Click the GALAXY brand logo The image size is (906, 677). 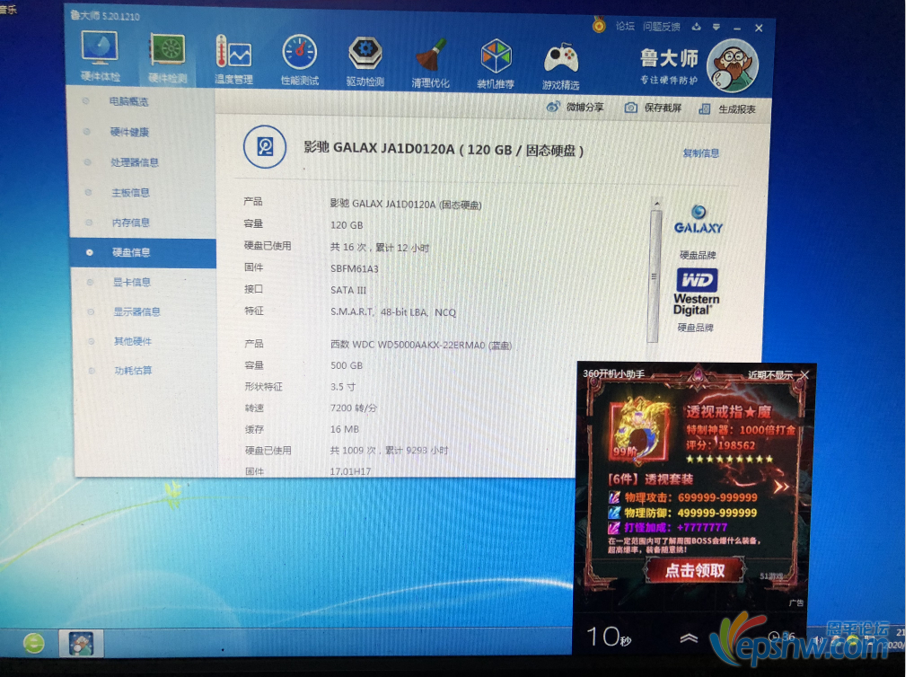click(x=698, y=220)
